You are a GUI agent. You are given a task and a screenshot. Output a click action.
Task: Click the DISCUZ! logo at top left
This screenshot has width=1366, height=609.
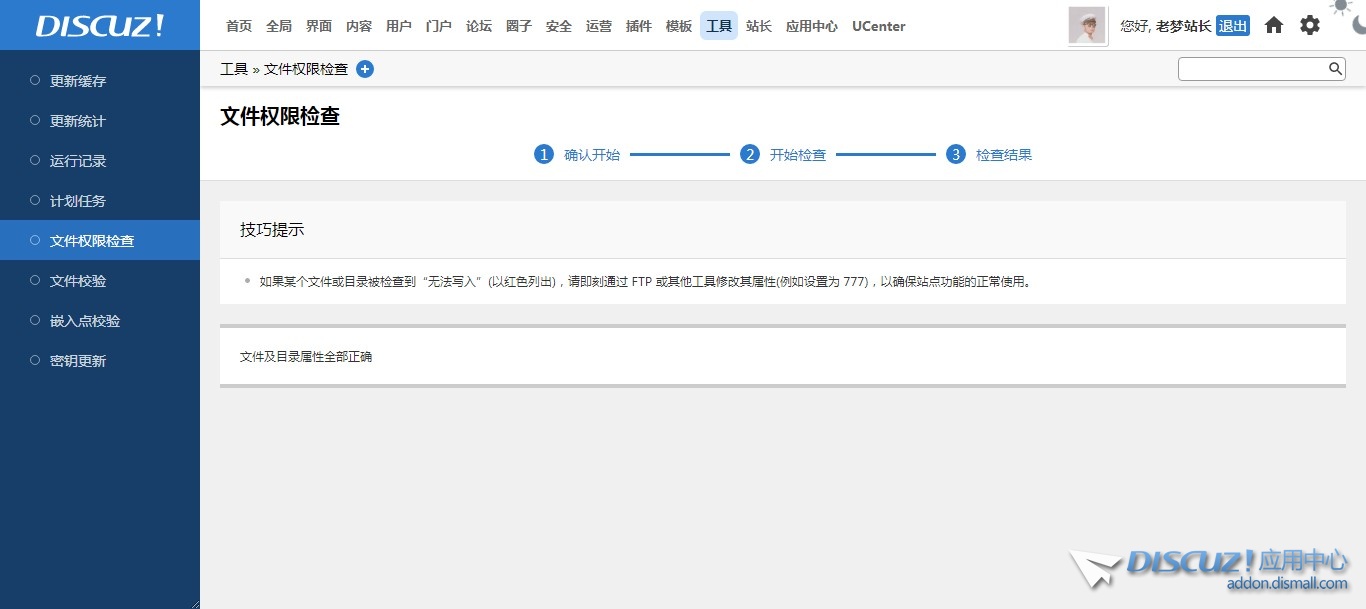pyautogui.click(x=100, y=26)
